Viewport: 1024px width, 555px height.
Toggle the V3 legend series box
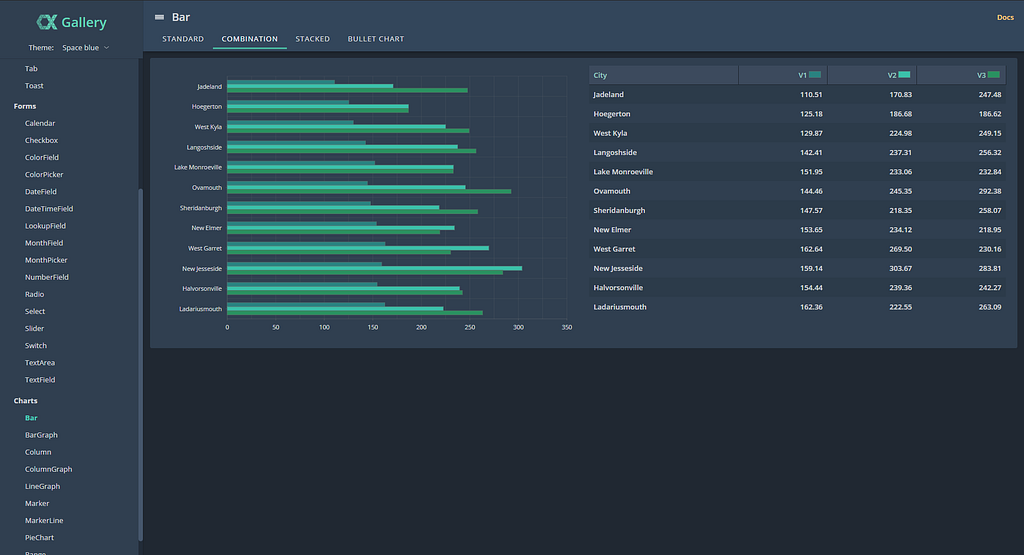click(x=993, y=74)
